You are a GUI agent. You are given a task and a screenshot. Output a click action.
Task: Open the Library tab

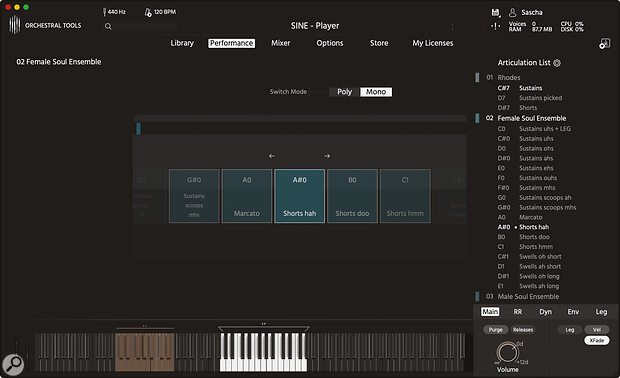pos(182,43)
